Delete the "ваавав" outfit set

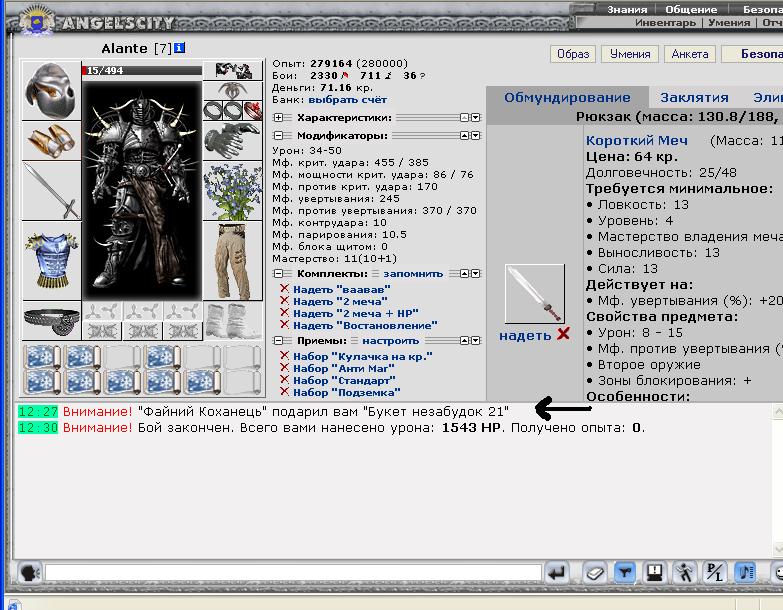(x=284, y=289)
